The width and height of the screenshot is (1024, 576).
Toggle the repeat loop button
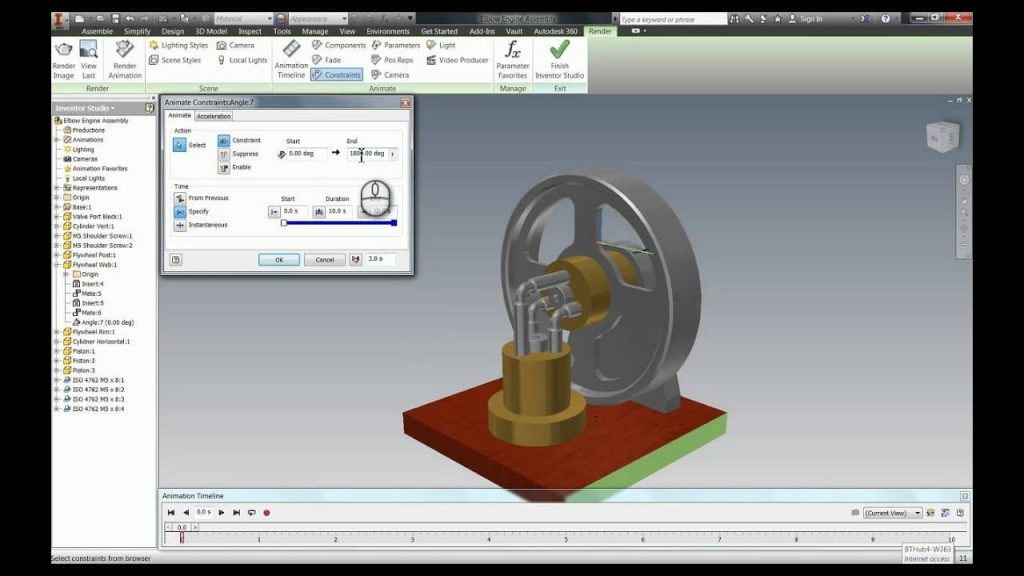[x=251, y=513]
